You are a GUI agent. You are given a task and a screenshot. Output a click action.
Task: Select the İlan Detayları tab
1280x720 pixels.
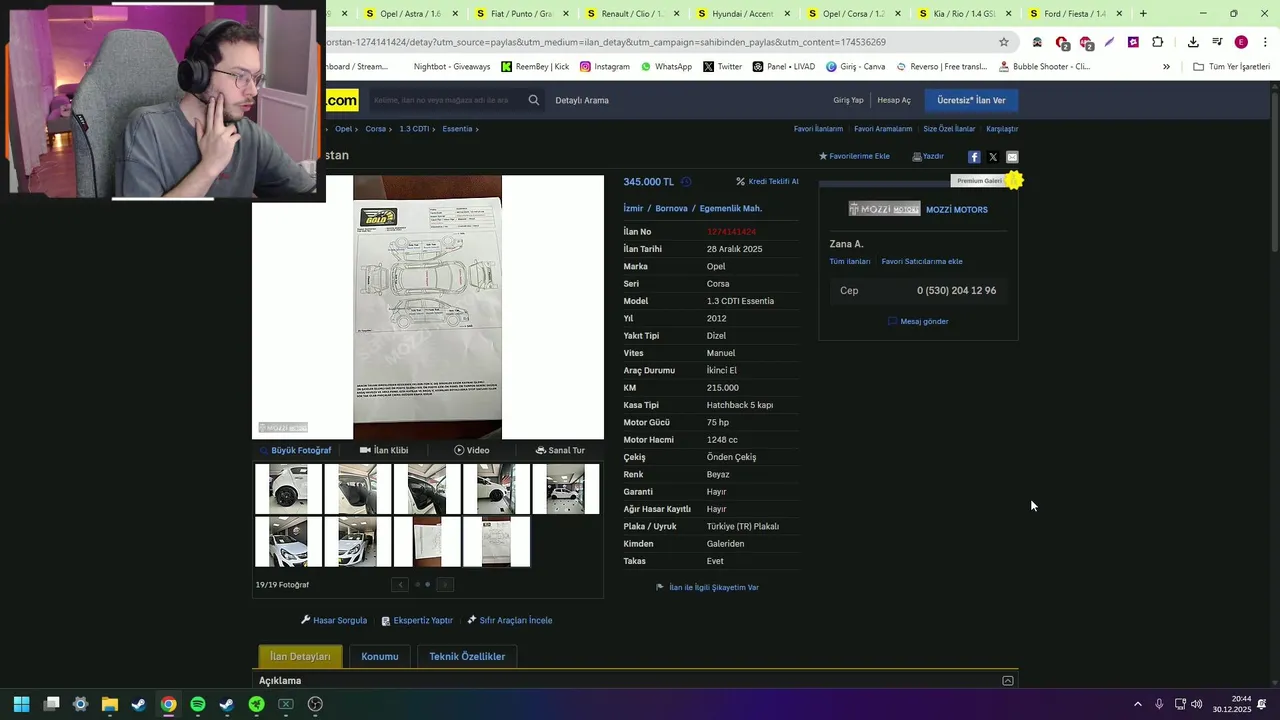pos(300,656)
